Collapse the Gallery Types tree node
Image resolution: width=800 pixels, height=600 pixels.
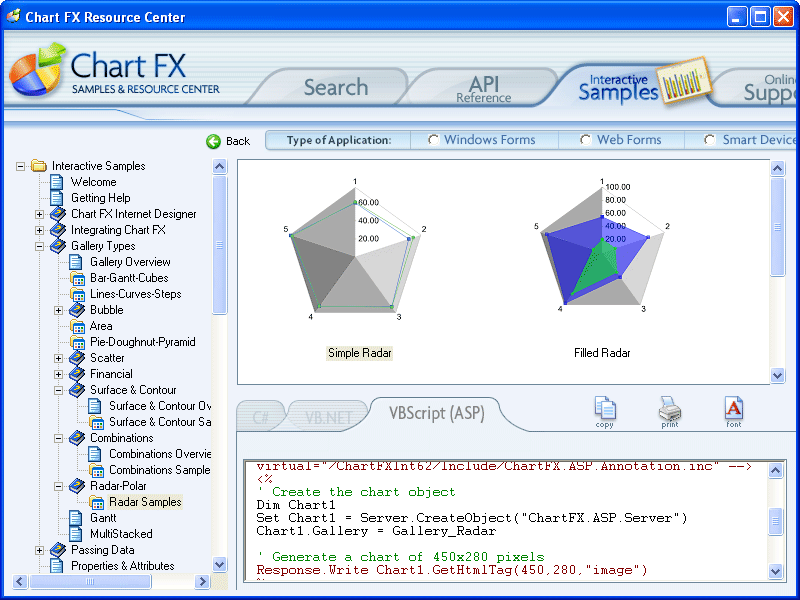tap(40, 246)
